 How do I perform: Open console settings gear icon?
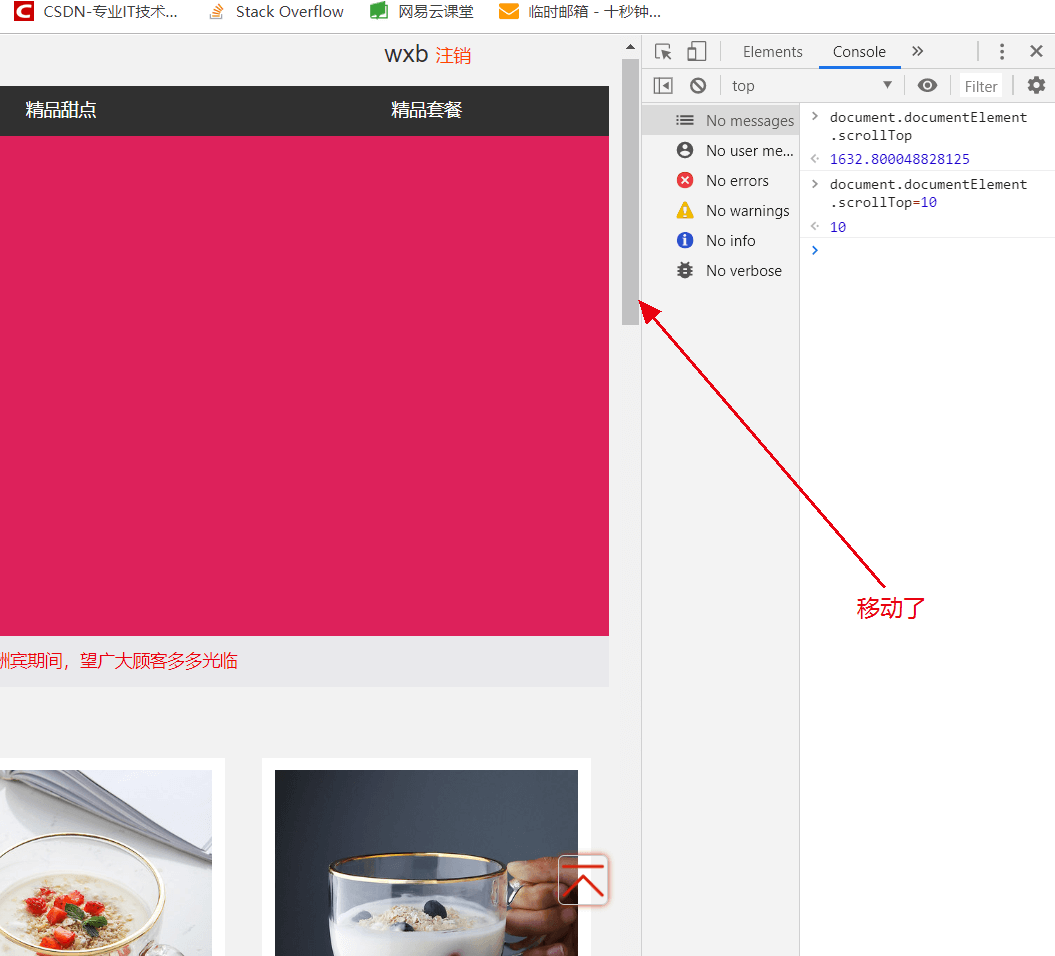pyautogui.click(x=1036, y=86)
